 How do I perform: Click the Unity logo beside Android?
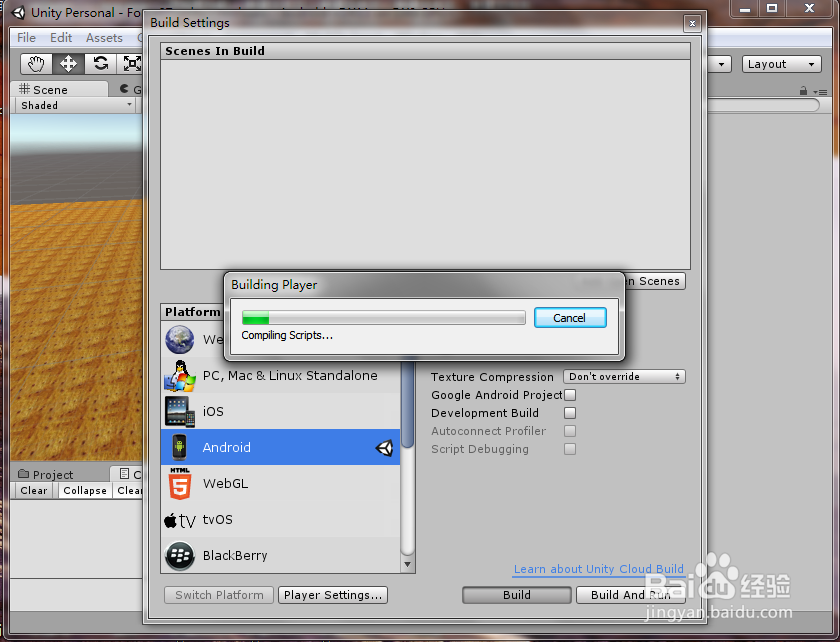coord(385,447)
